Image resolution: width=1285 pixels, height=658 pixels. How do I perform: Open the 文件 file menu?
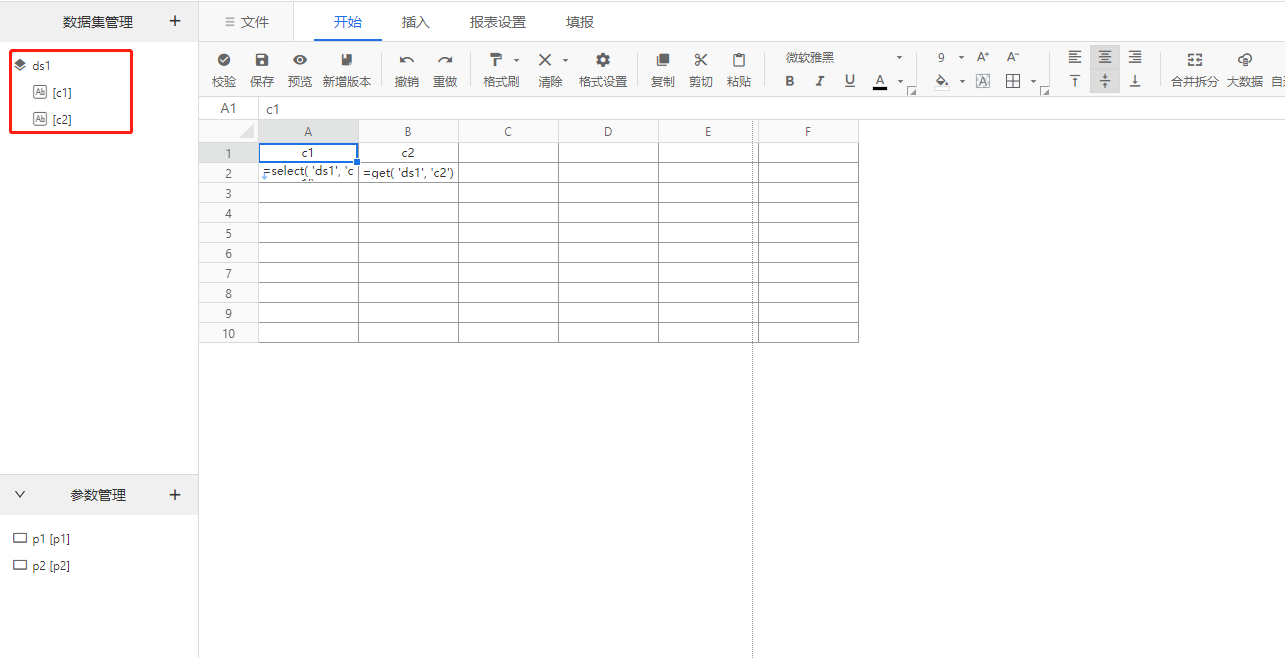[246, 22]
